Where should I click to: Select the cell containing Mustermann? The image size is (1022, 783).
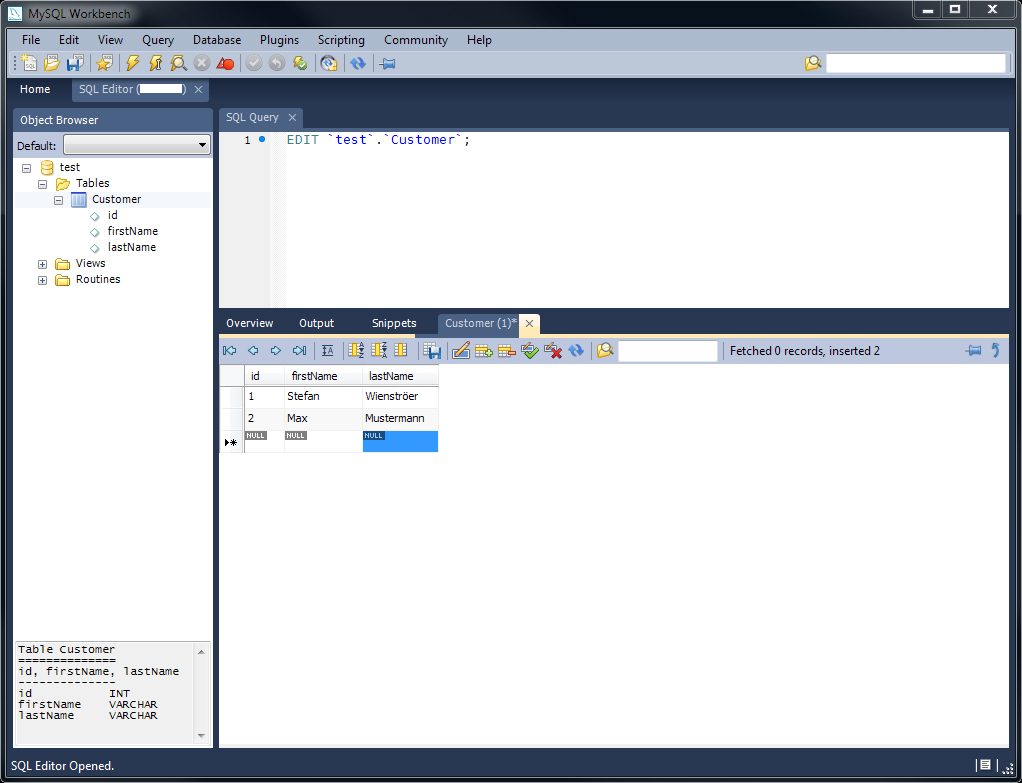point(400,419)
